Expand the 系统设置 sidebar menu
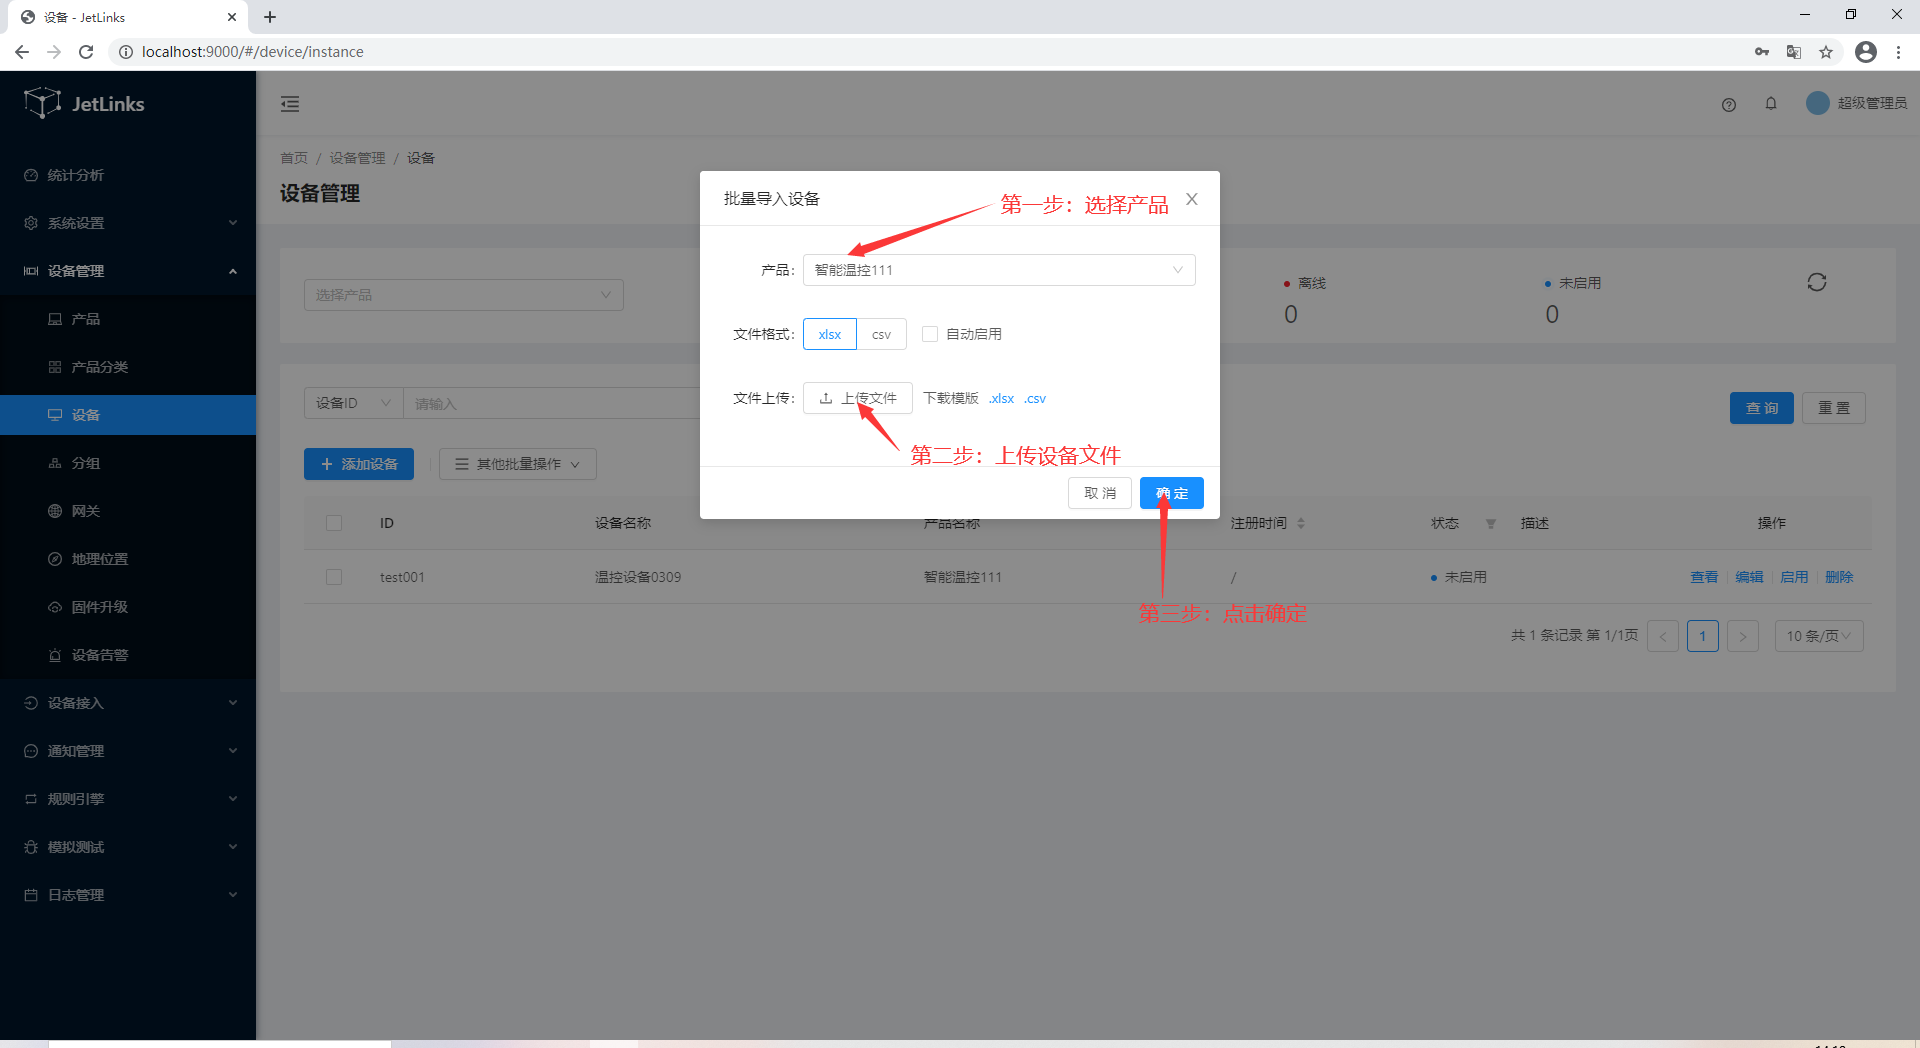Image resolution: width=1920 pixels, height=1048 pixels. (128, 223)
